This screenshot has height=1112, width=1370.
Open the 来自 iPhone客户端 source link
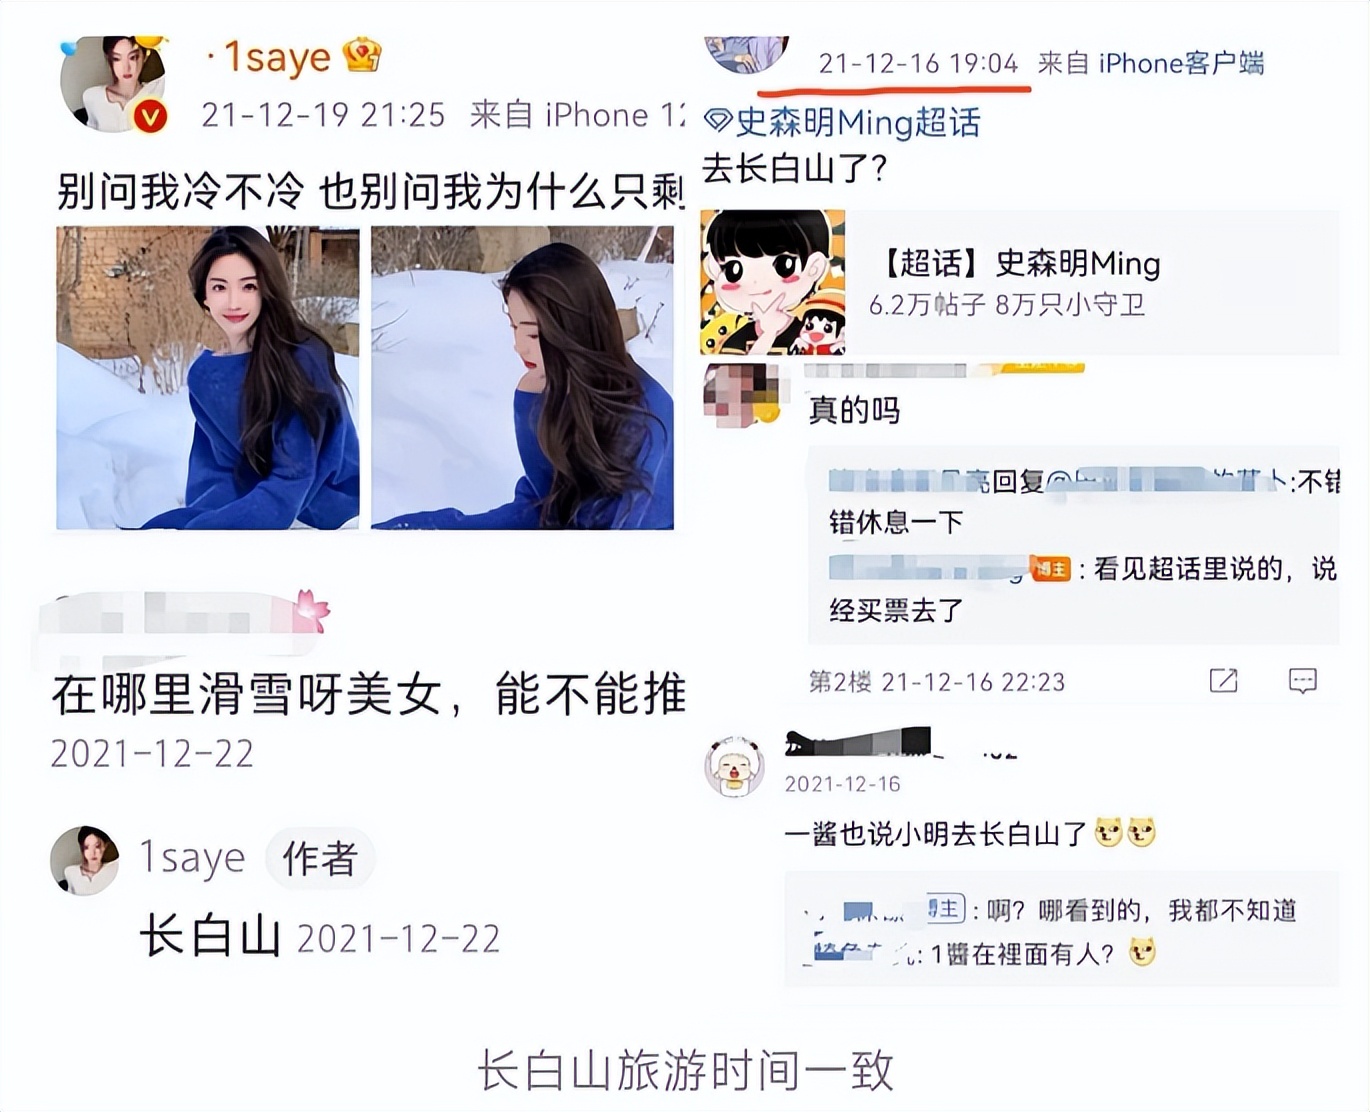1151,63
